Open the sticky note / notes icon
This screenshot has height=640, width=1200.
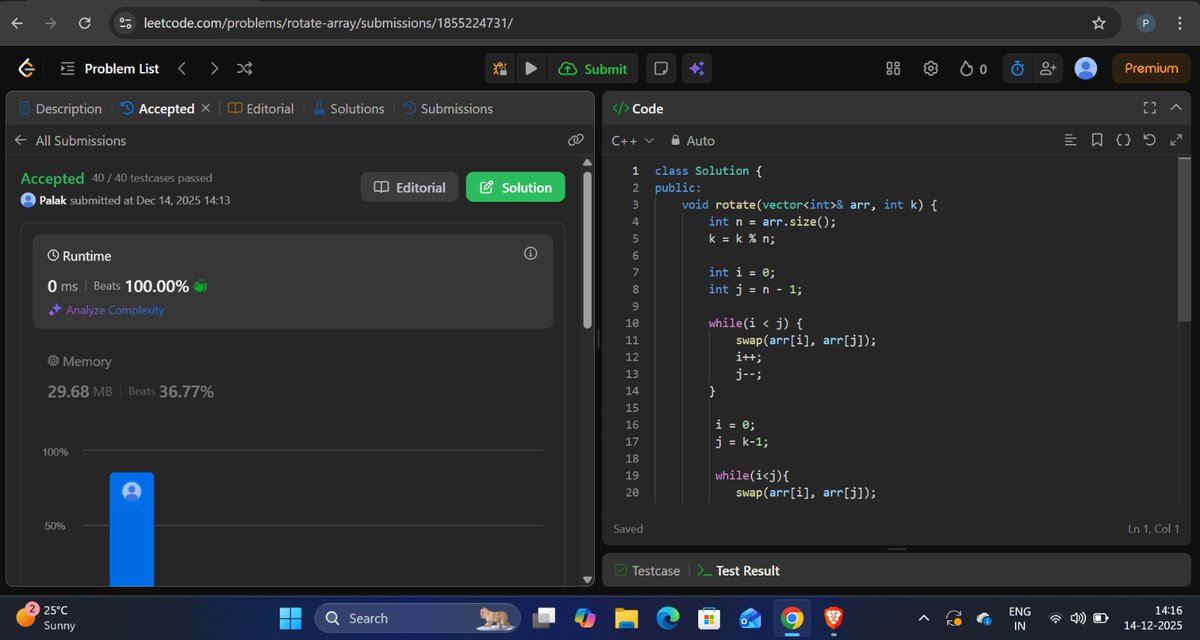(x=660, y=68)
